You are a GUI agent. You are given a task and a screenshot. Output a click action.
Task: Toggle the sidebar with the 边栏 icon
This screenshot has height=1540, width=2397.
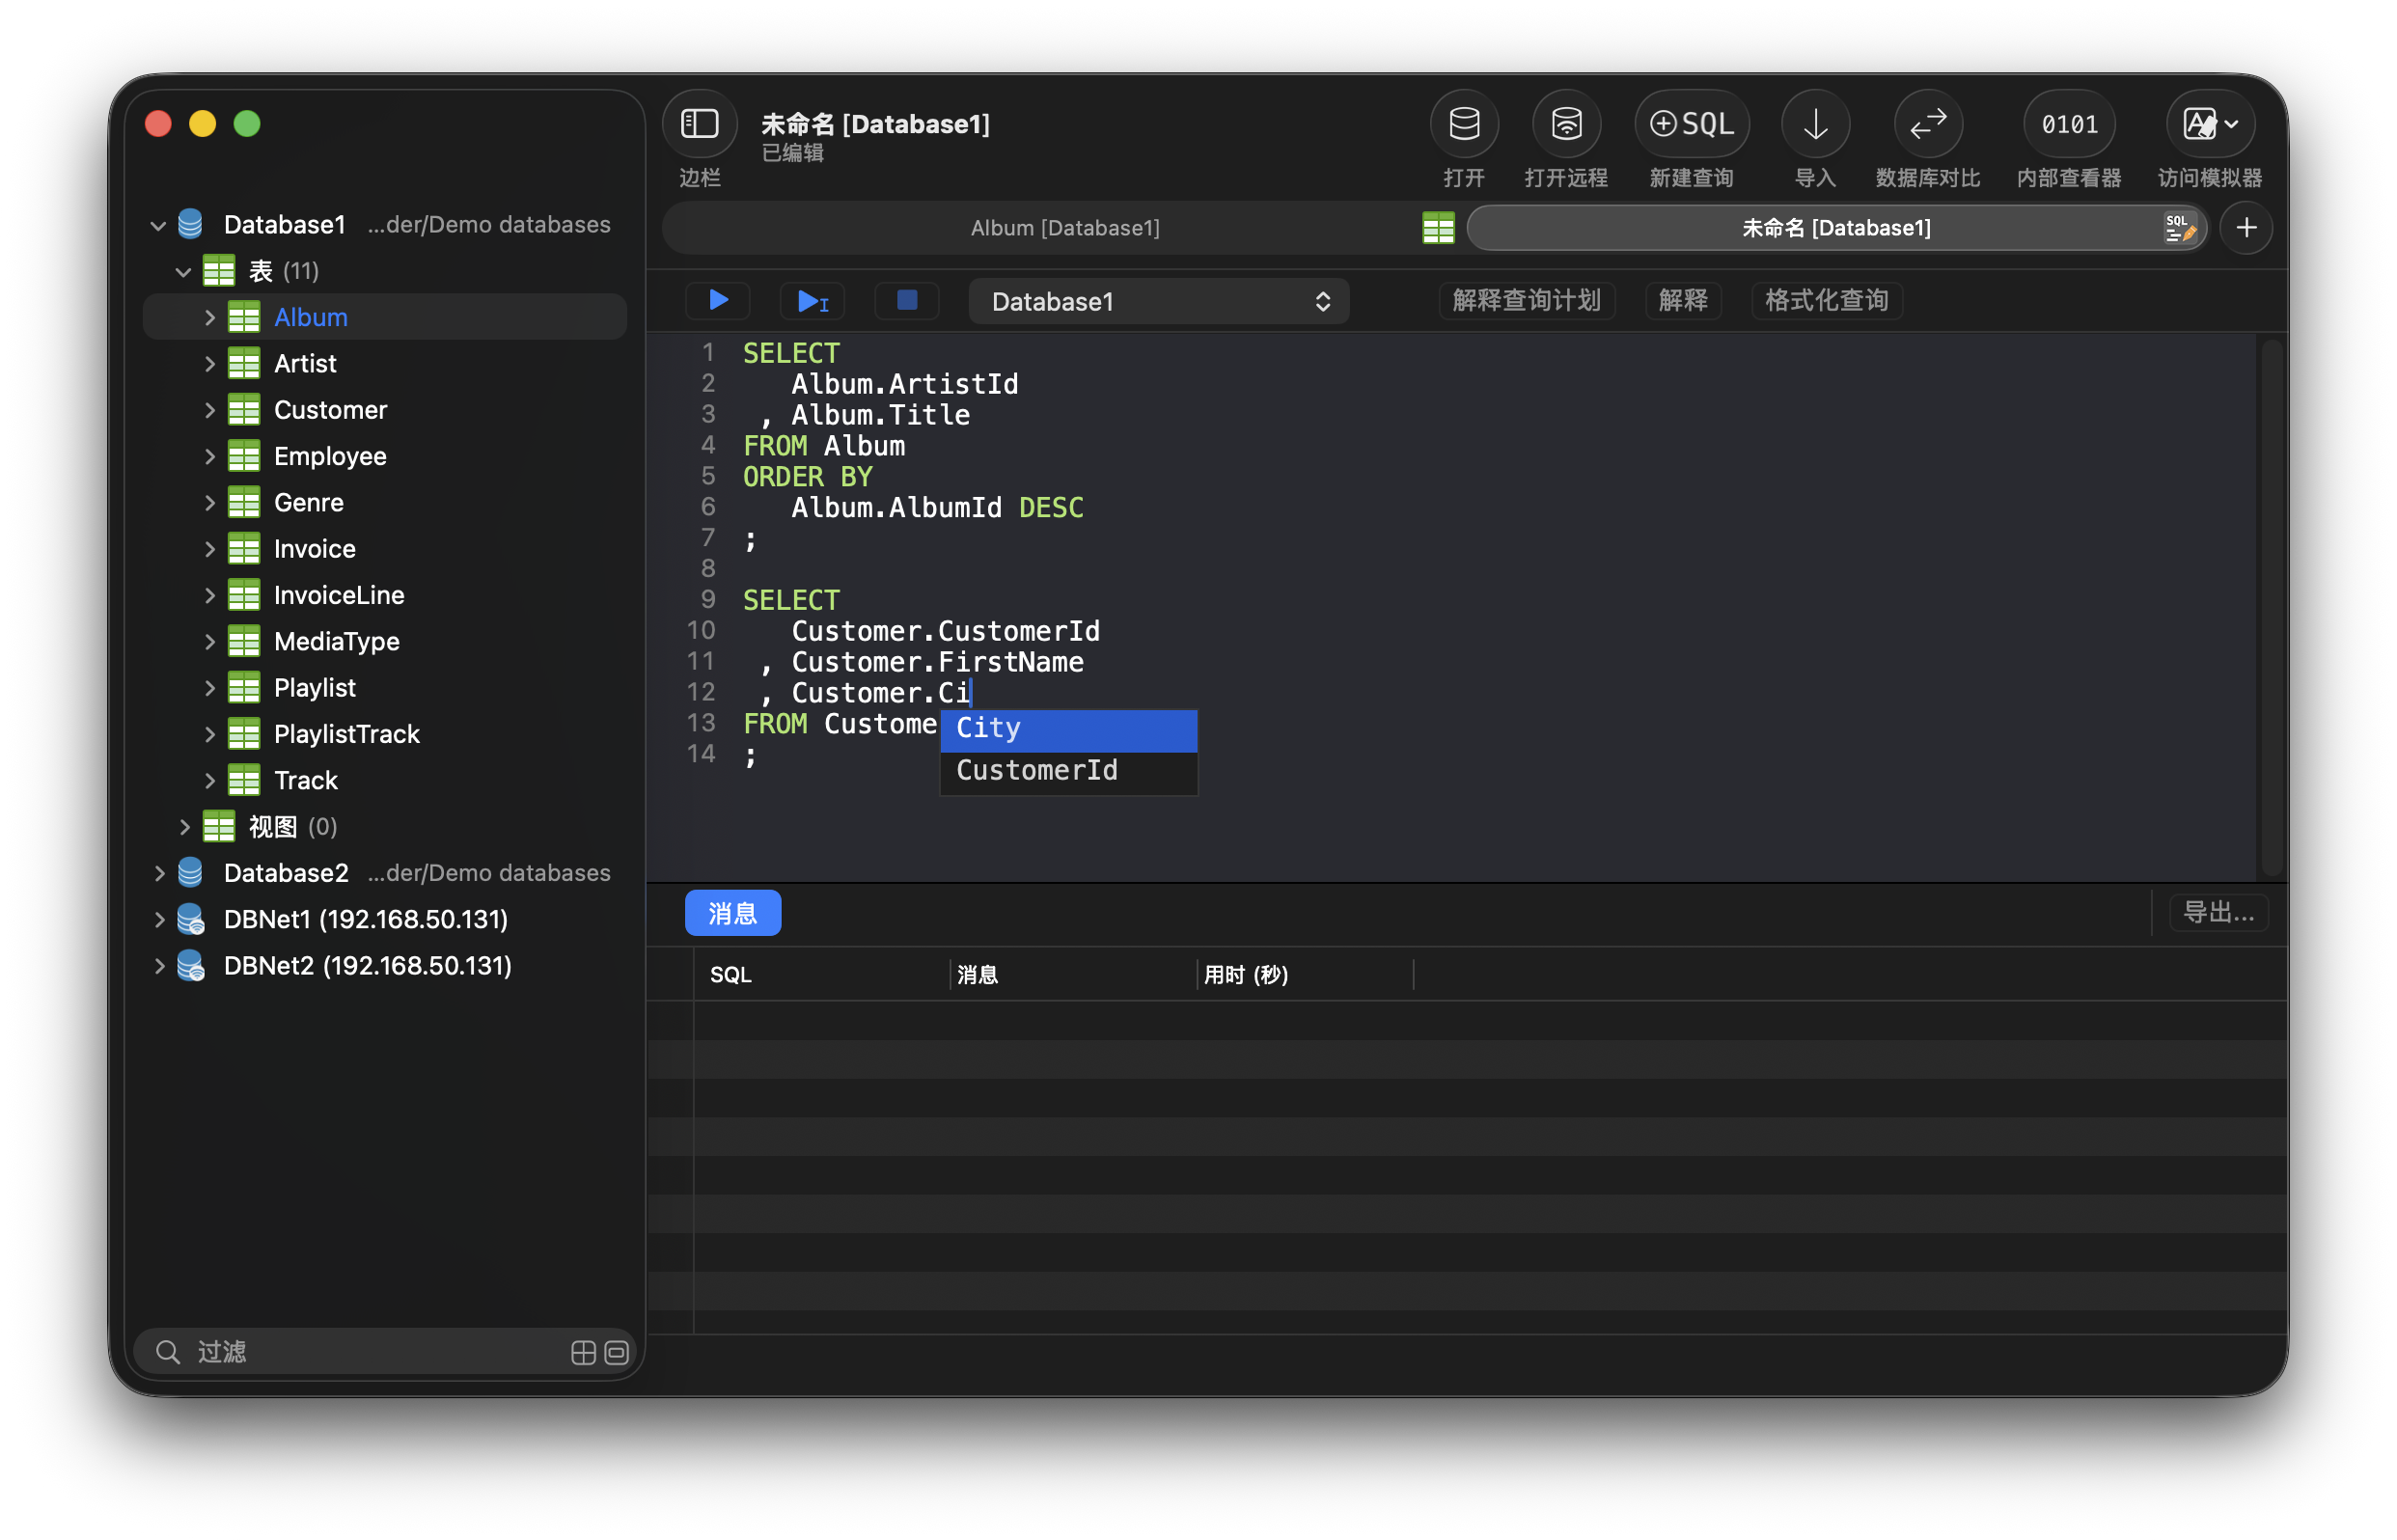click(x=699, y=124)
